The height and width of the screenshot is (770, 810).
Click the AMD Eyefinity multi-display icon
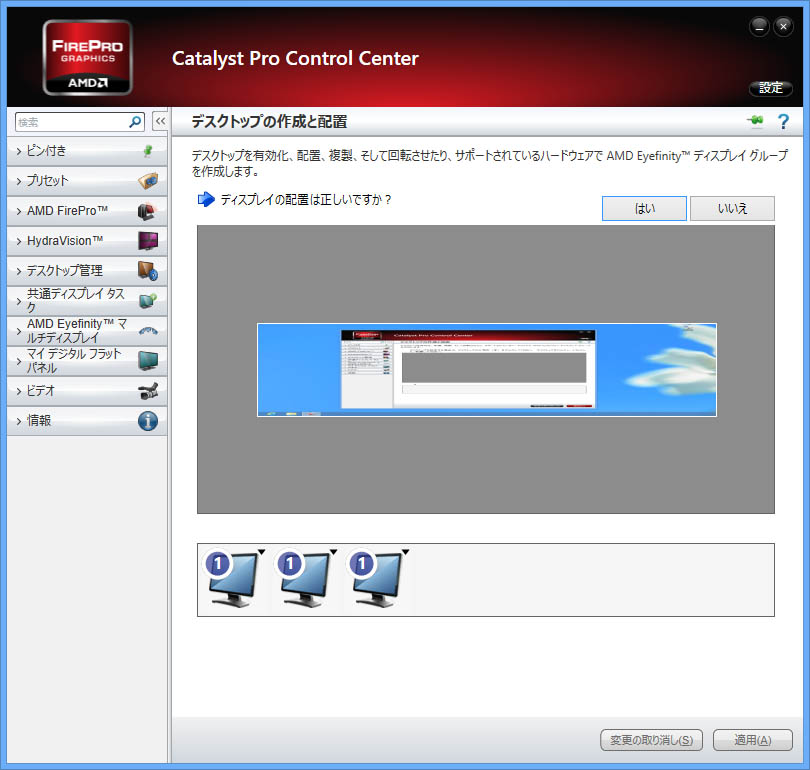[x=148, y=331]
